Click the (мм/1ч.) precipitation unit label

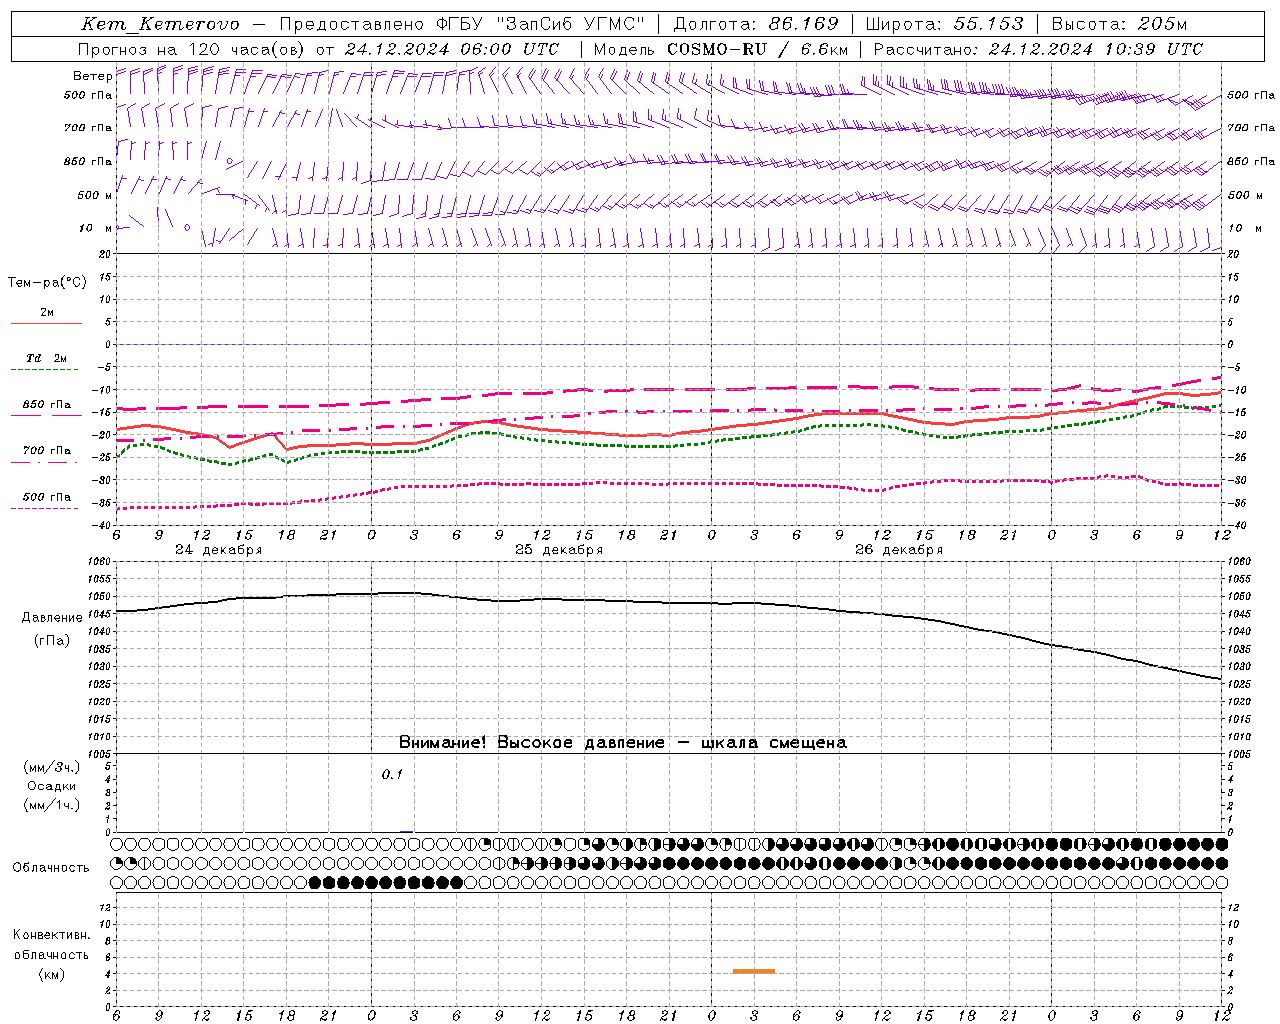(x=51, y=805)
